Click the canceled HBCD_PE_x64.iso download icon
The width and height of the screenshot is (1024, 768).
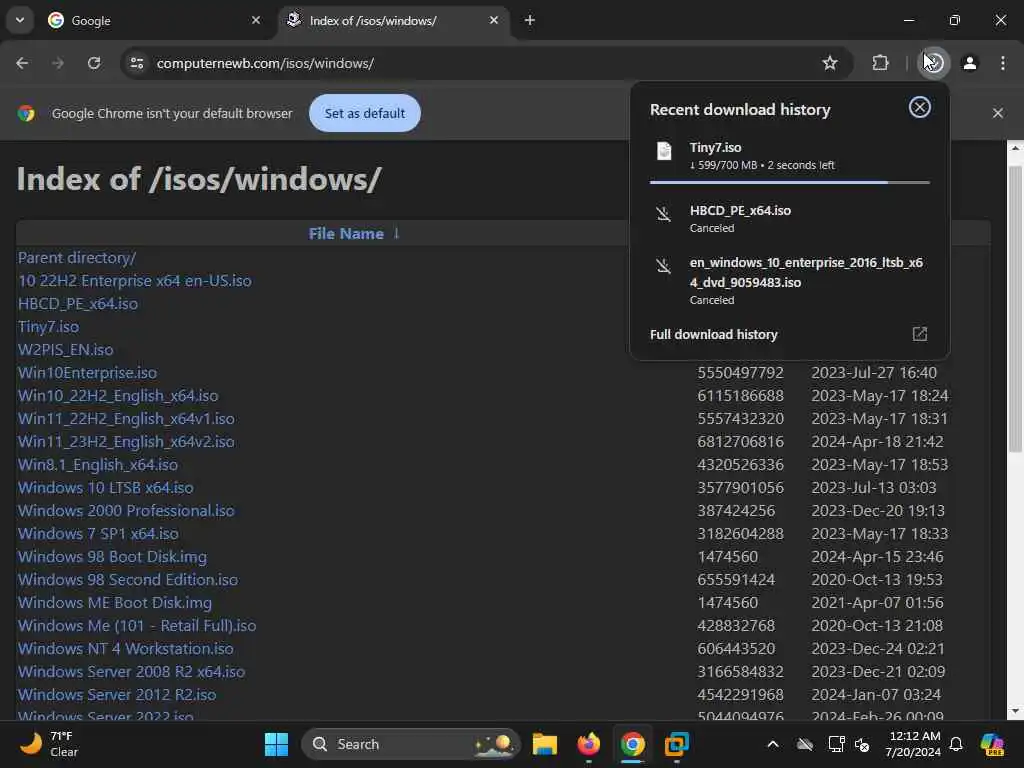coord(664,214)
